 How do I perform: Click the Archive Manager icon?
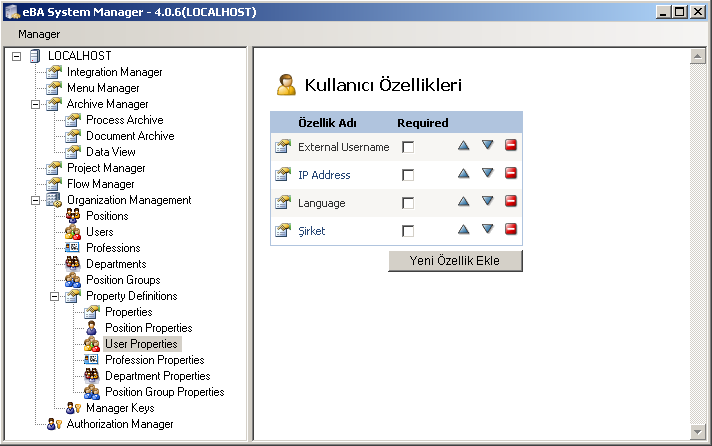click(x=54, y=104)
